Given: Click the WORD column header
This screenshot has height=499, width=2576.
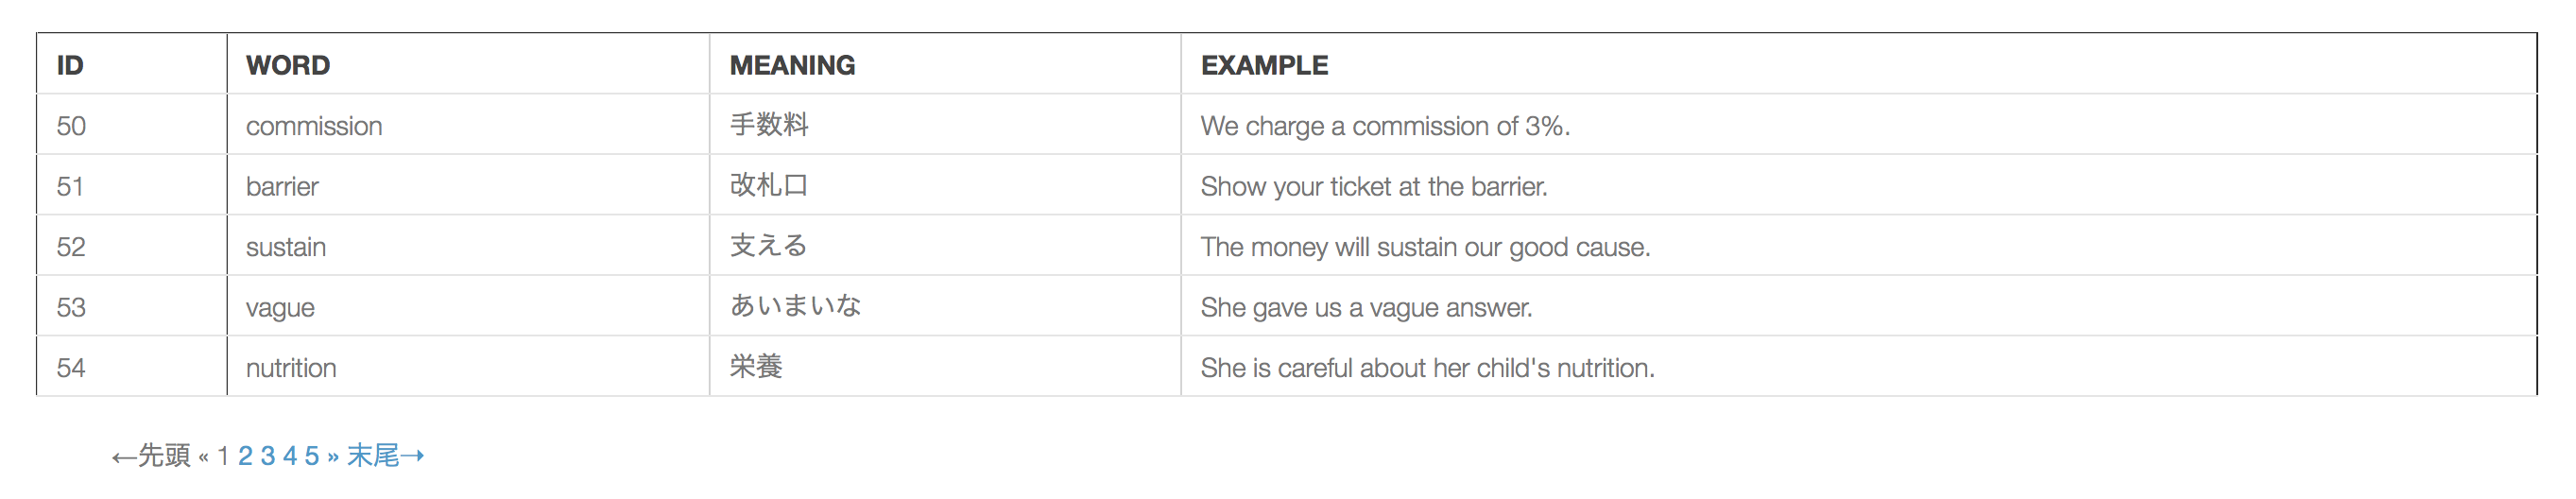Looking at the screenshot, I should click(468, 64).
